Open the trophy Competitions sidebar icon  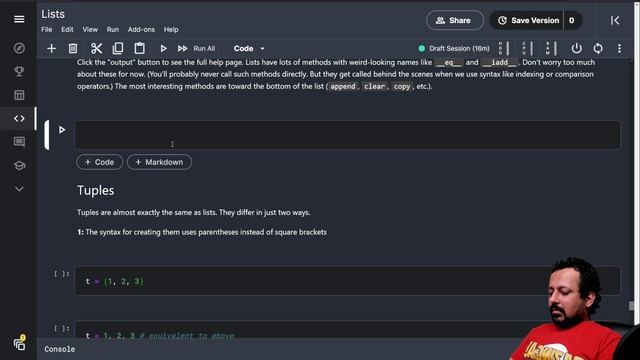[19, 71]
